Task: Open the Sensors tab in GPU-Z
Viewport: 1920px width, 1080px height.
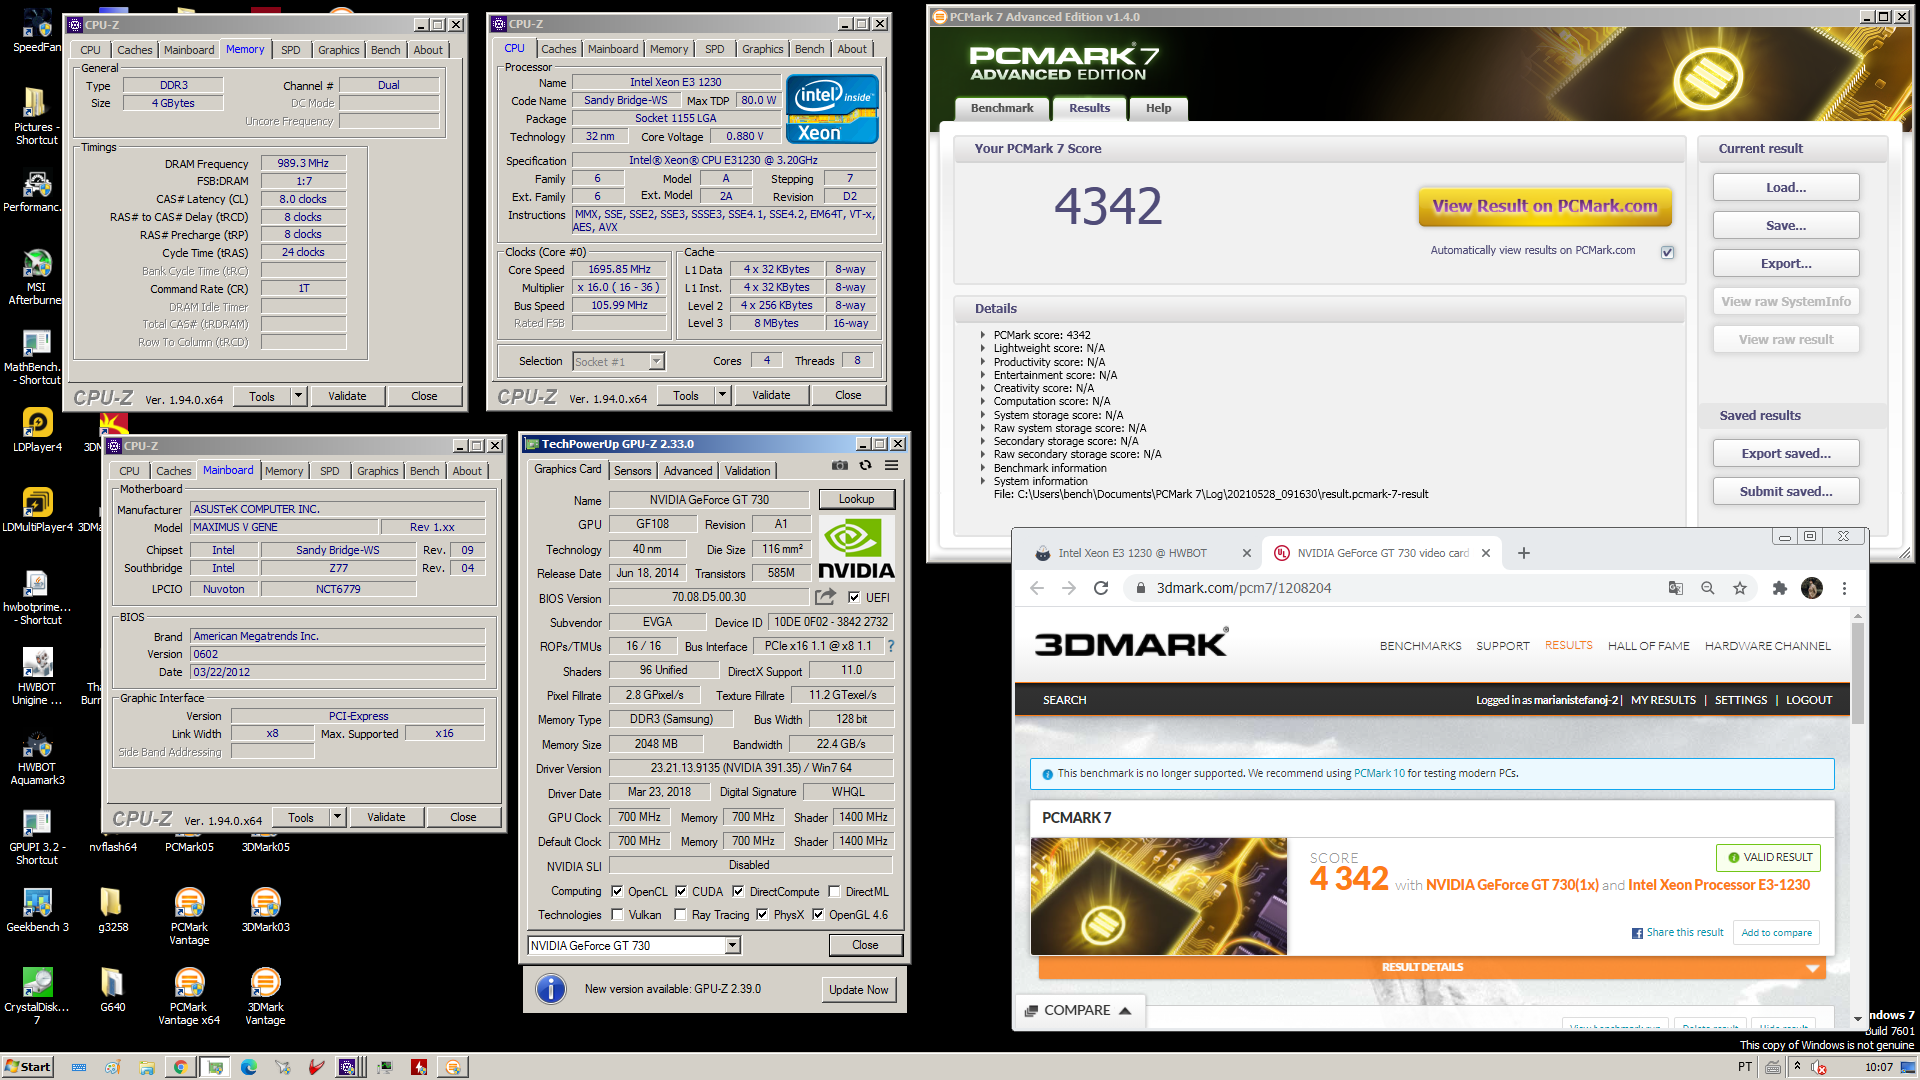Action: (x=632, y=470)
